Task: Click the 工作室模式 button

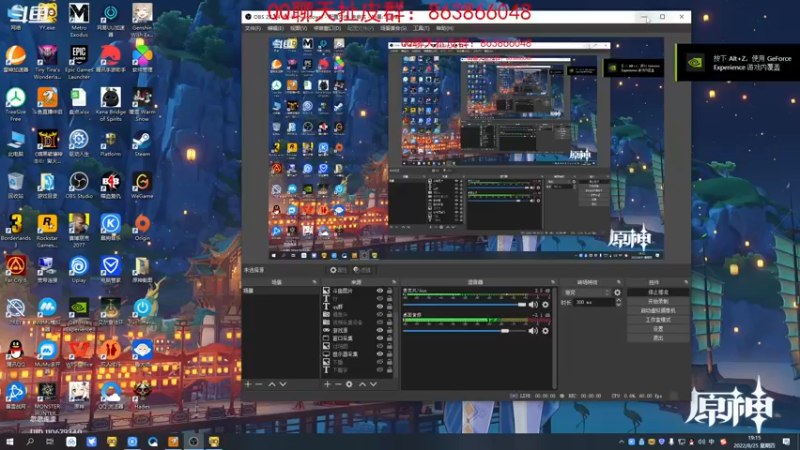Action: [x=658, y=319]
